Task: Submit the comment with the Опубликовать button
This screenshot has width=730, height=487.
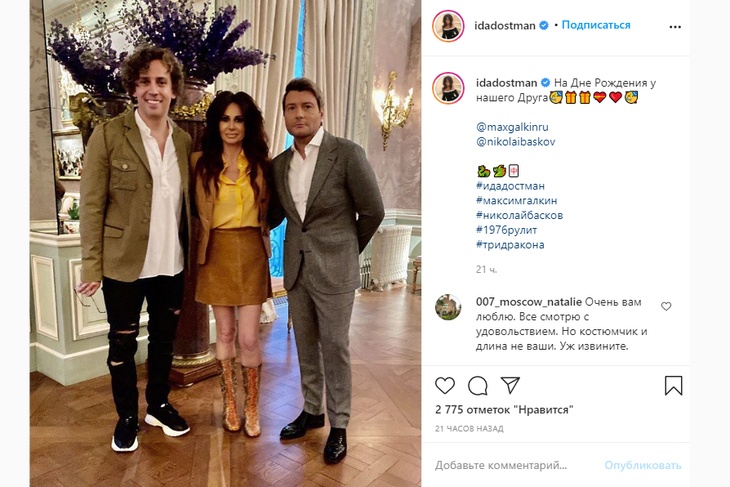Action: click(642, 465)
